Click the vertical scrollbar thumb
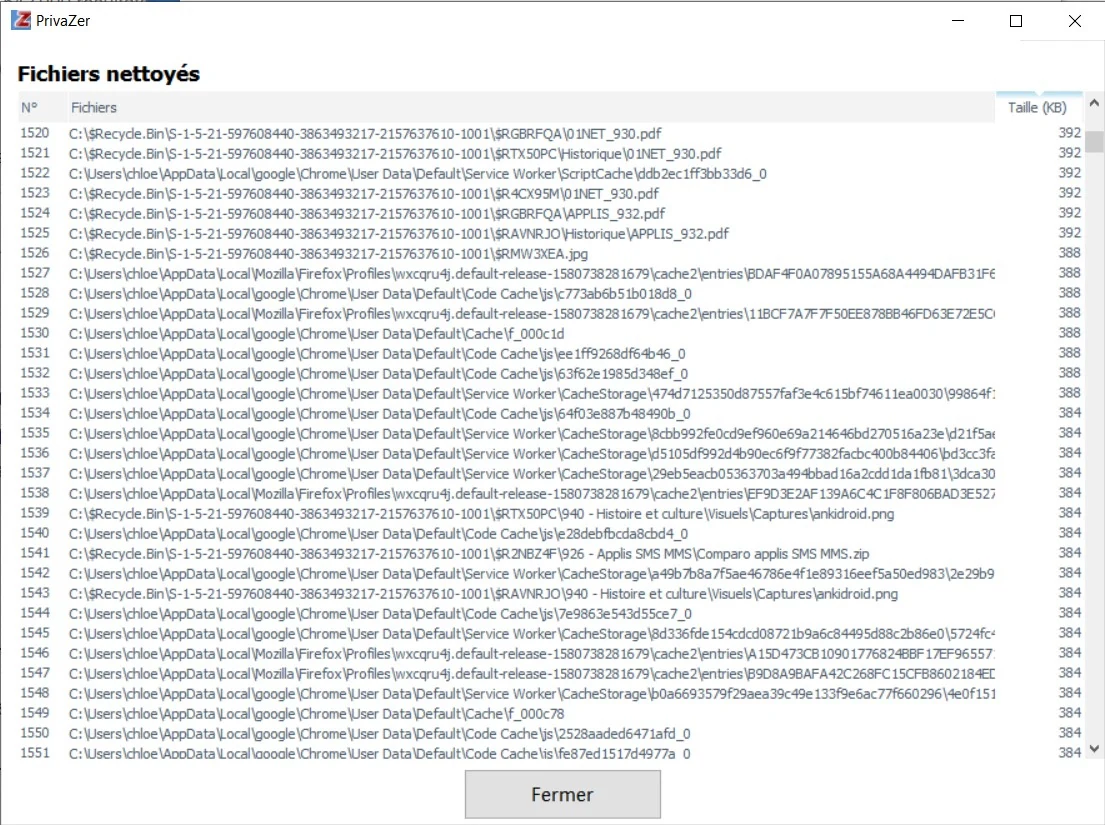1105x825 pixels. click(x=1094, y=141)
